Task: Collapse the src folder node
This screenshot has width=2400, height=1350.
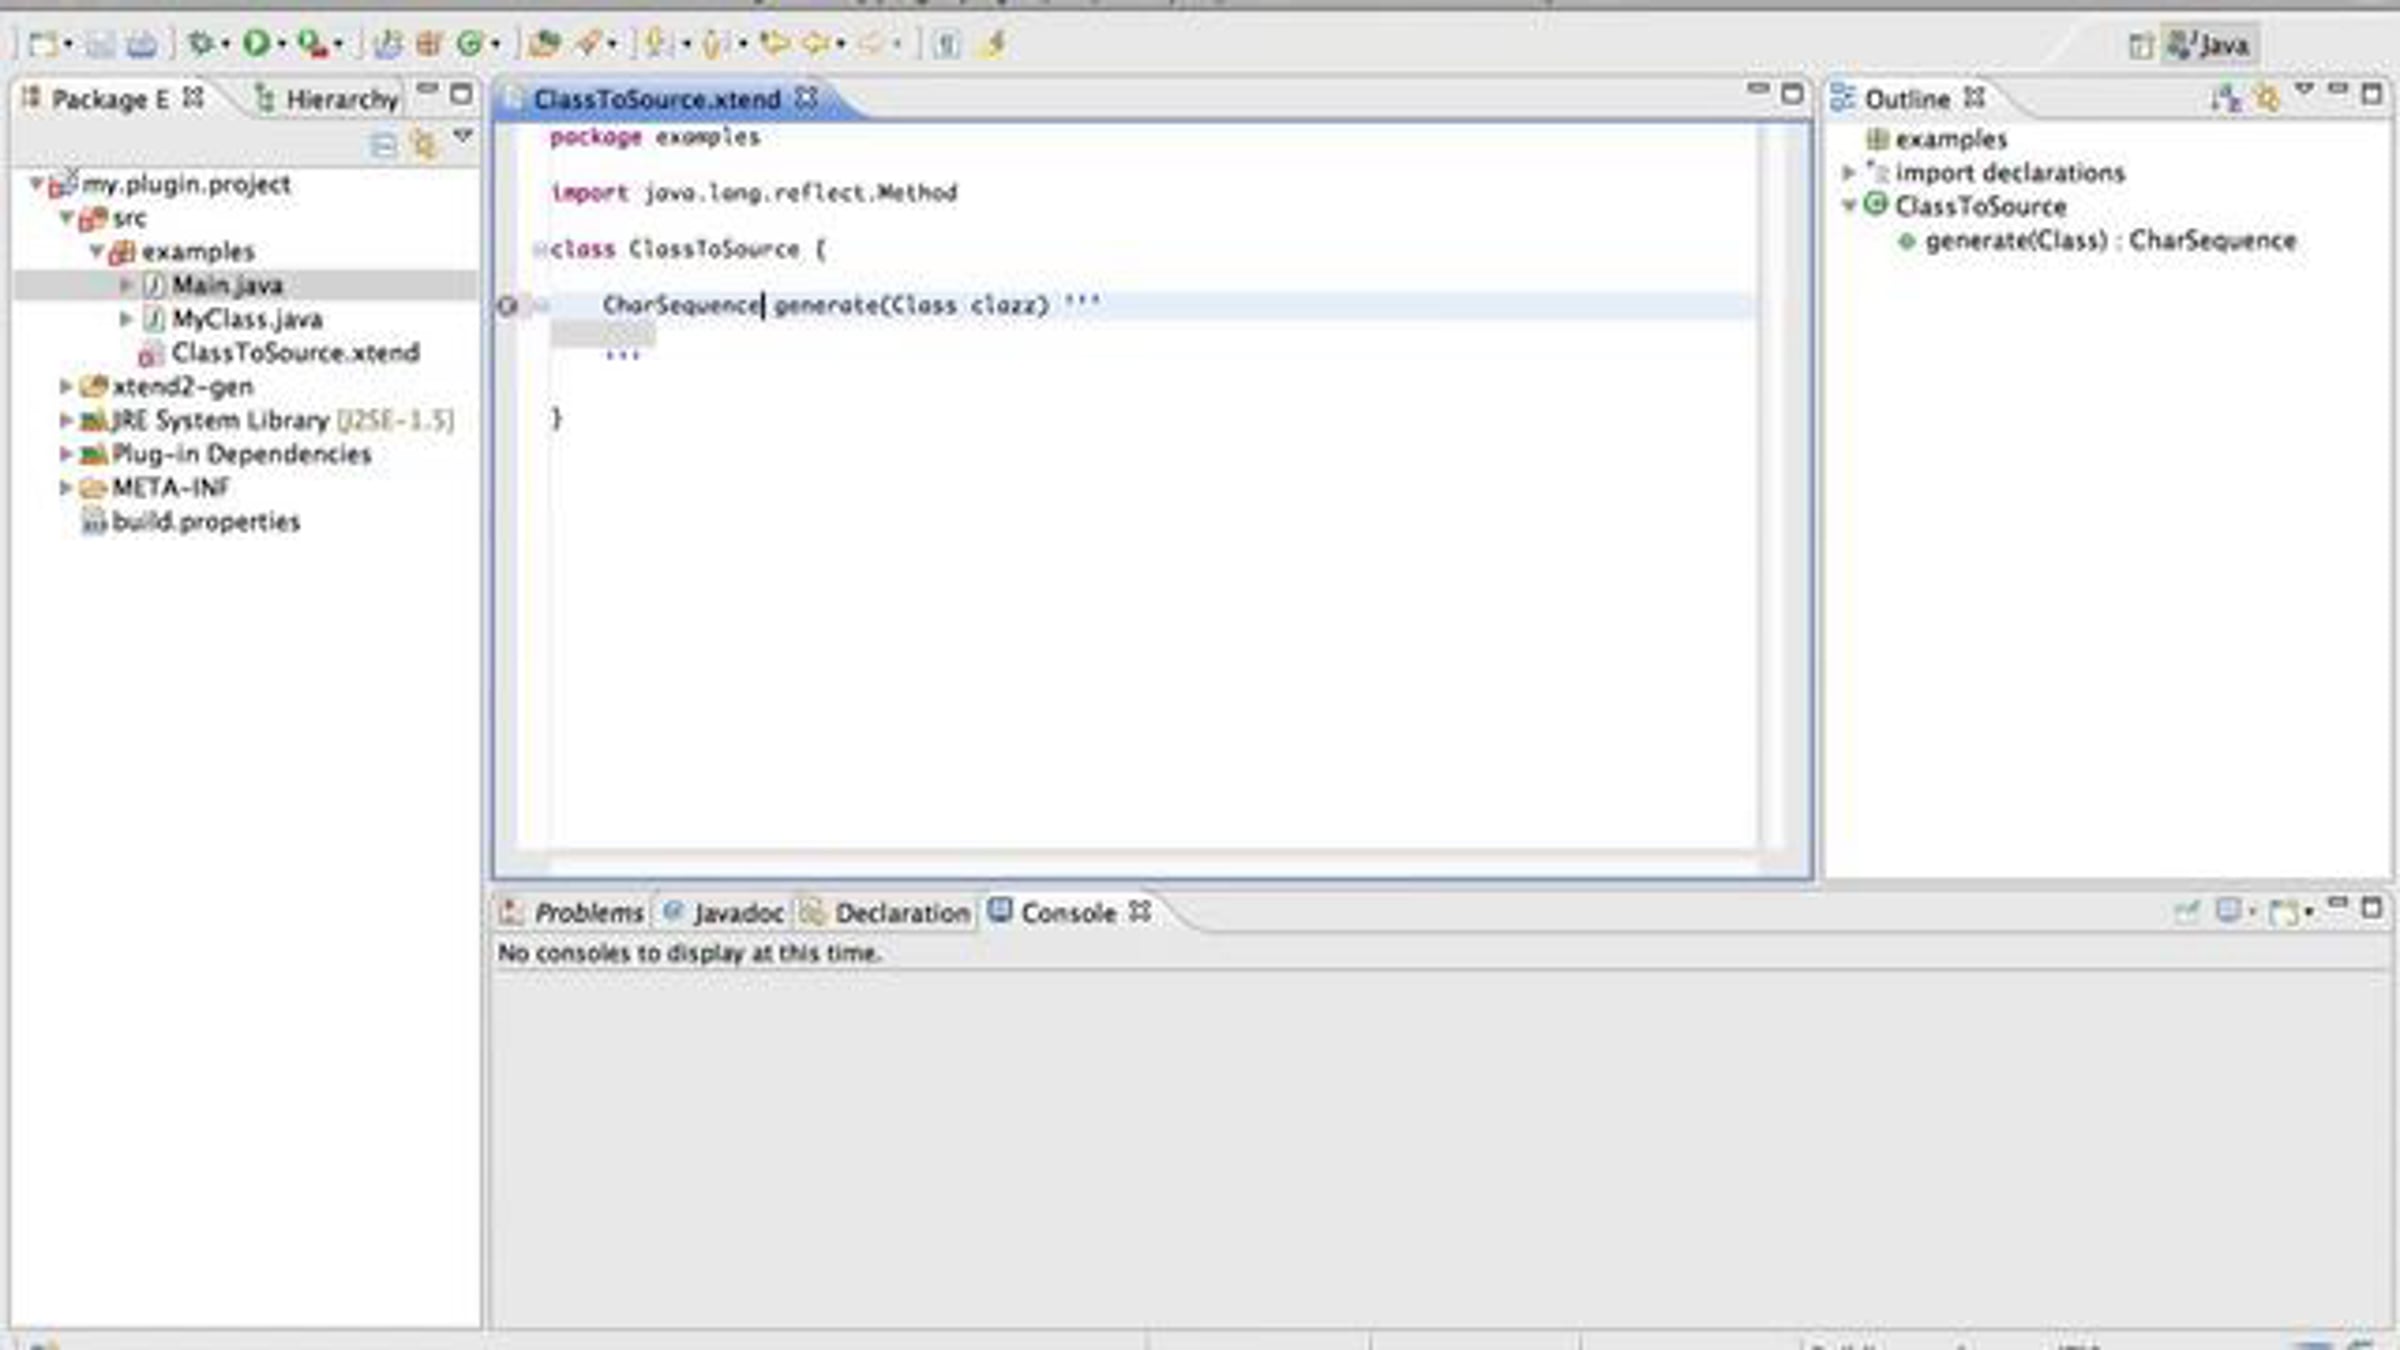Action: (67, 217)
